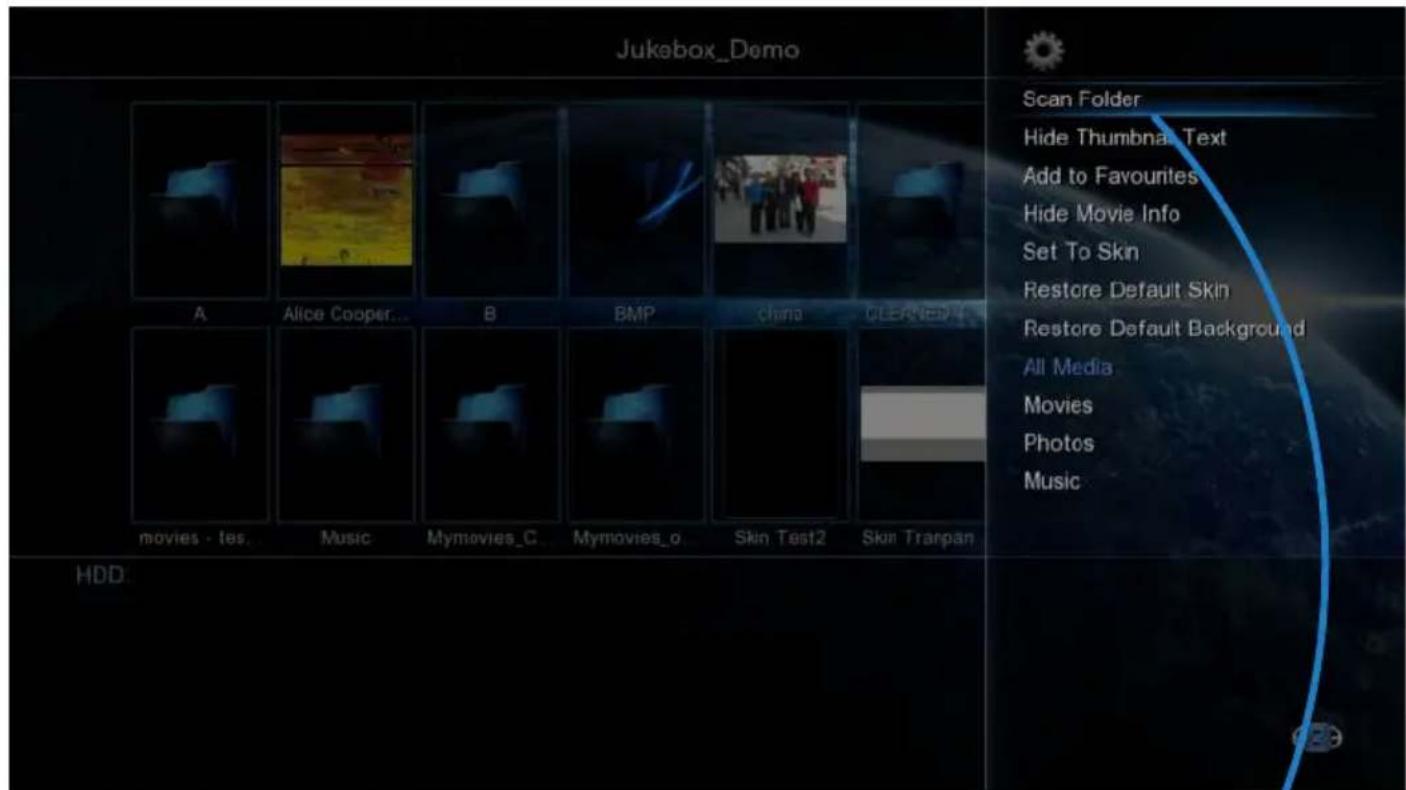Select Hide Thumbnail Text option
The height and width of the screenshot is (790, 1406).
click(1124, 138)
